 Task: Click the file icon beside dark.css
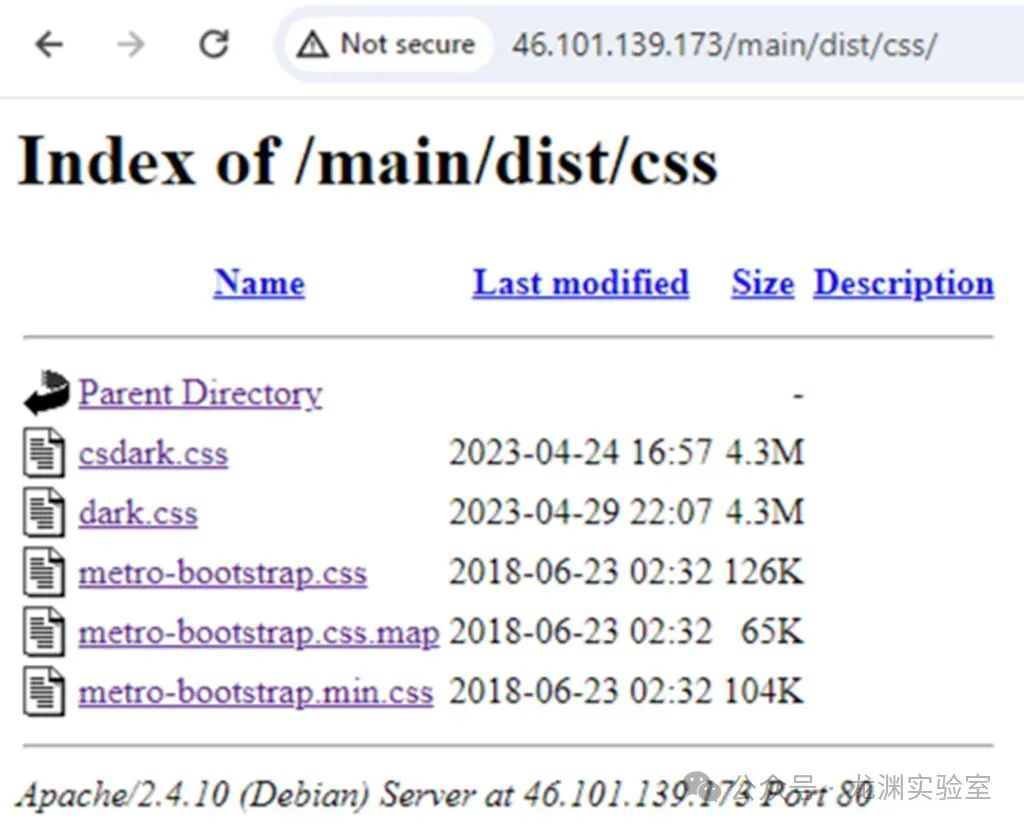pos(44,512)
